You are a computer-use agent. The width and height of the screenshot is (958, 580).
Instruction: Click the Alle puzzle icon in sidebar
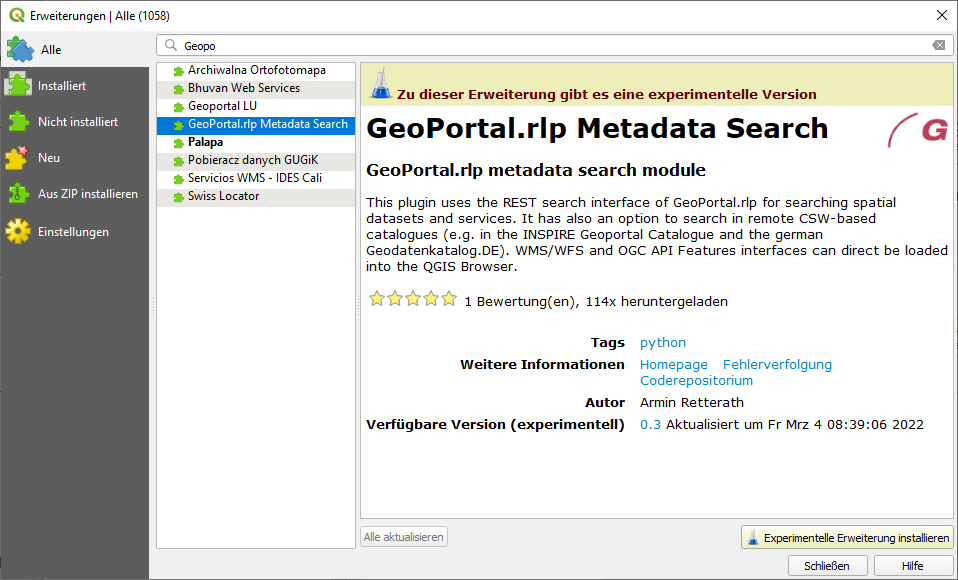tap(20, 50)
